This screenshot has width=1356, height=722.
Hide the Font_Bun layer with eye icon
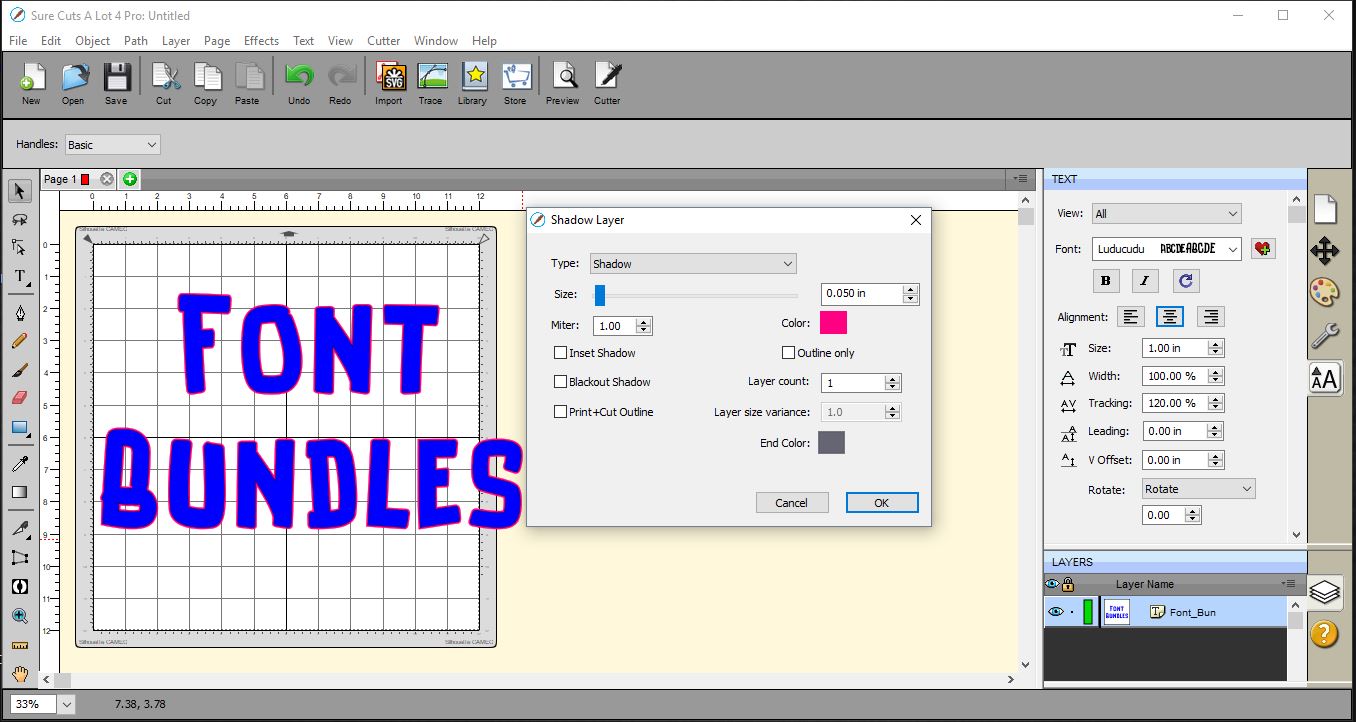(x=1054, y=612)
